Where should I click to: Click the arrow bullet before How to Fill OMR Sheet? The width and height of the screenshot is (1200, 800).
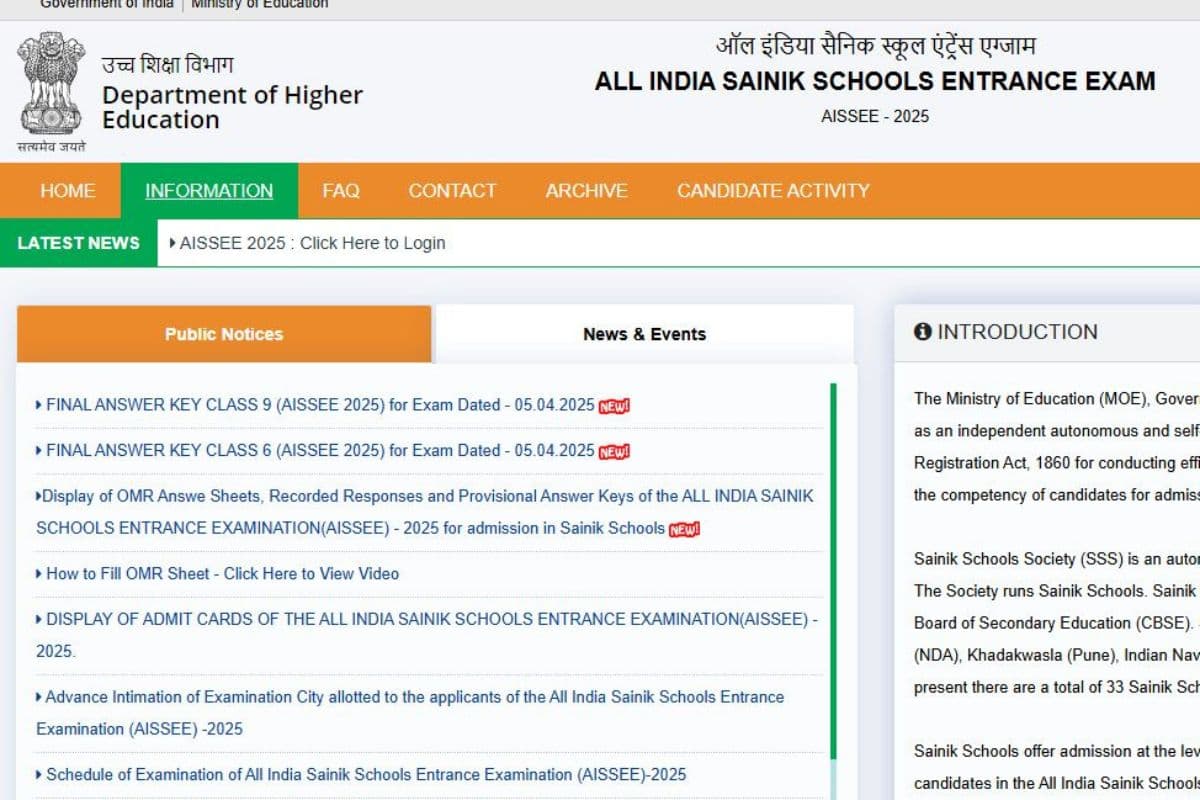37,573
